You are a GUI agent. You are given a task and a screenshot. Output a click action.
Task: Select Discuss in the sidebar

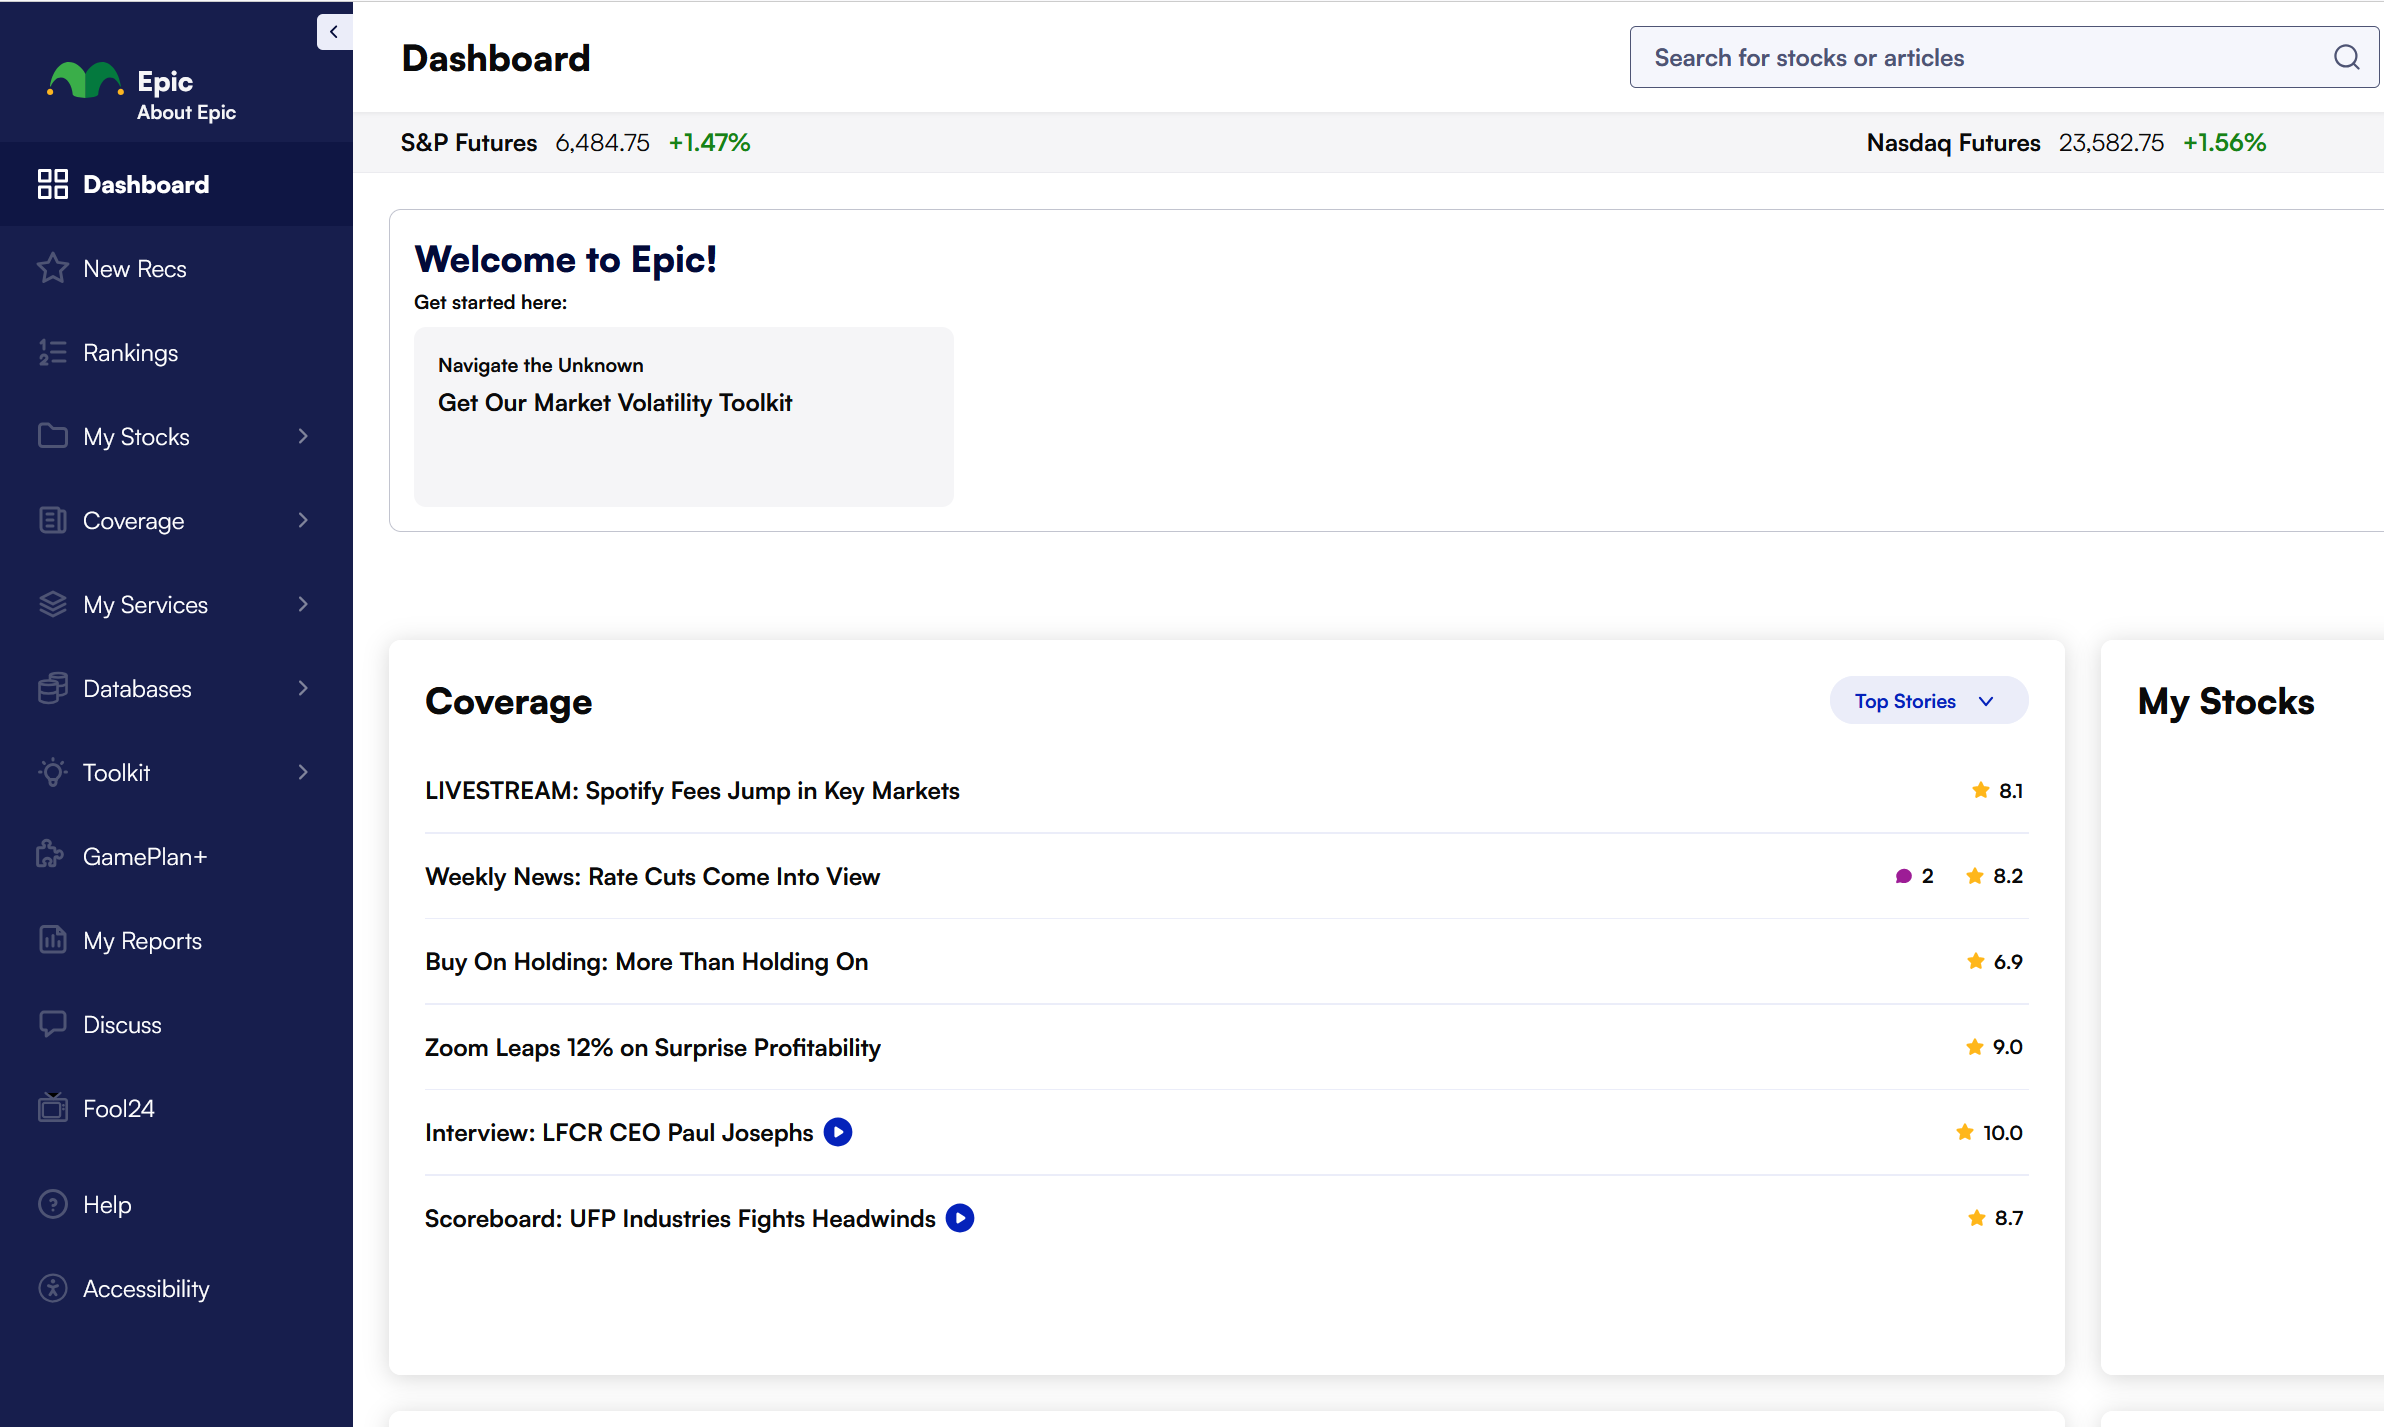coord(122,1025)
